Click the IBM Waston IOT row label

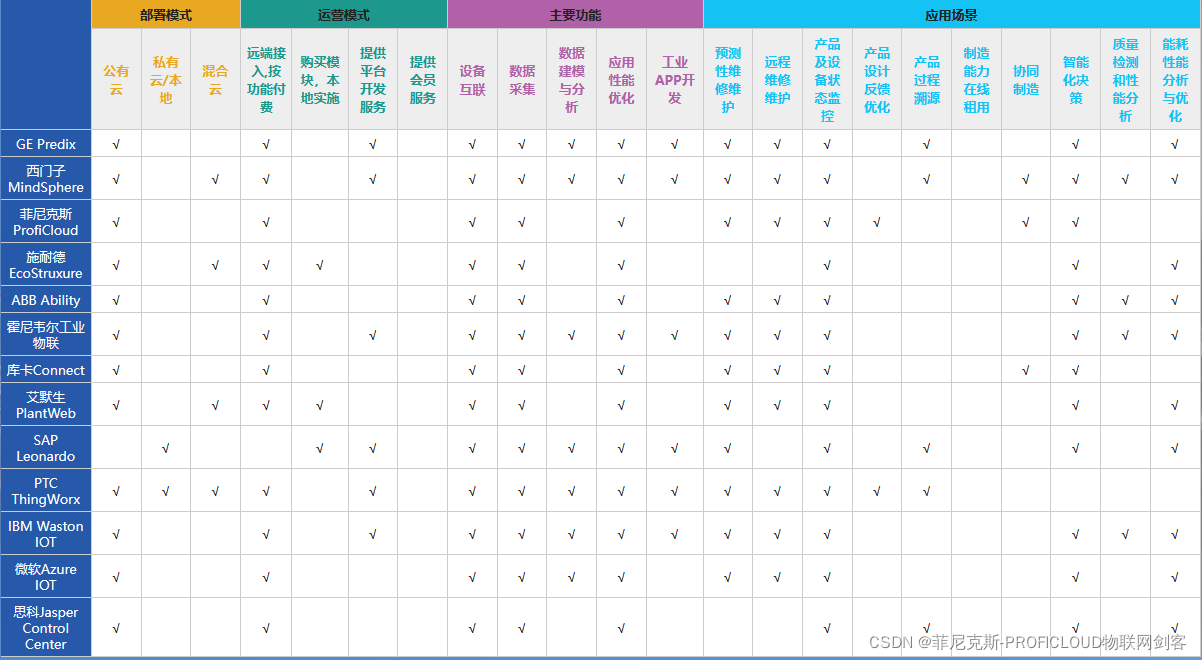point(46,534)
